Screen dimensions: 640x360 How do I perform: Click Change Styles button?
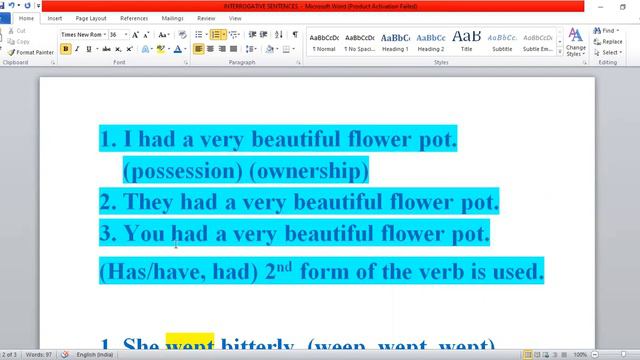pos(576,42)
